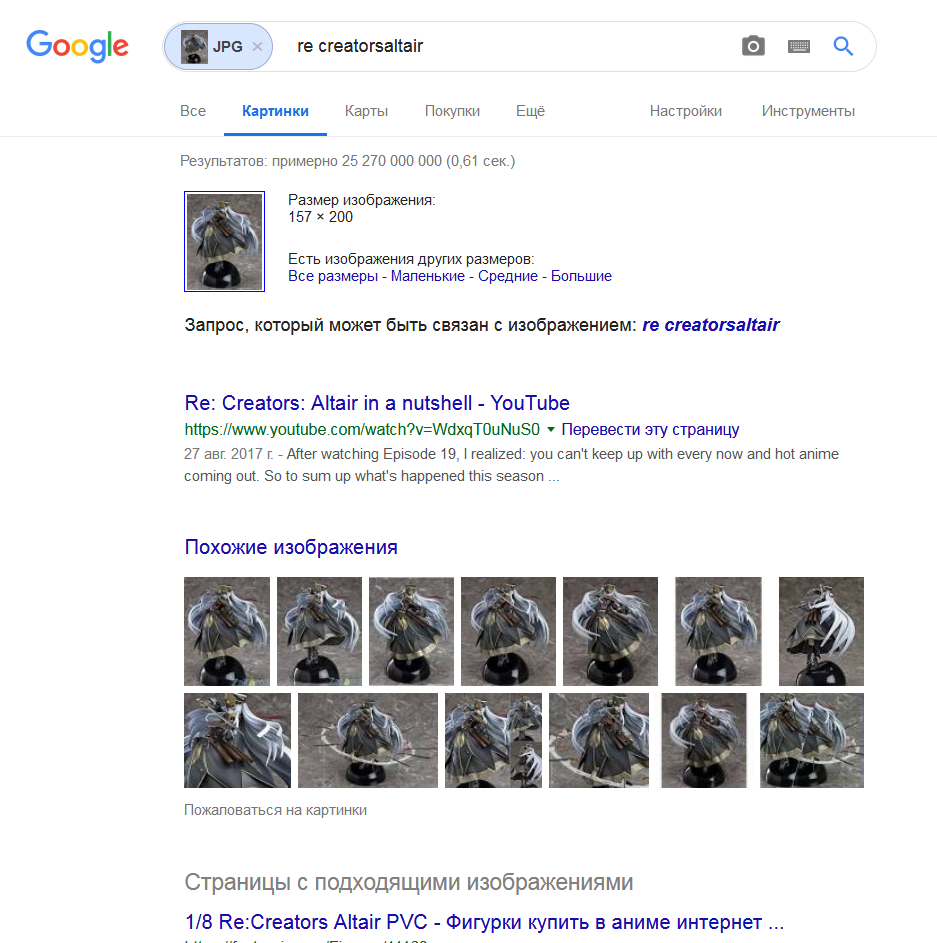Click the camera search-by-image icon

pyautogui.click(x=753, y=46)
